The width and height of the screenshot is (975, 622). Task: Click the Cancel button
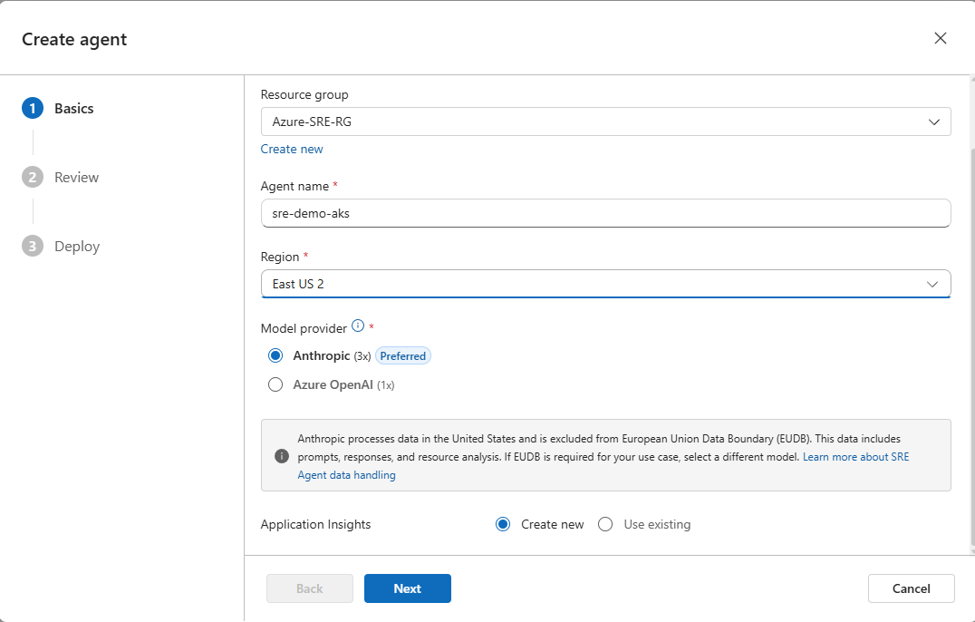pyautogui.click(x=911, y=588)
